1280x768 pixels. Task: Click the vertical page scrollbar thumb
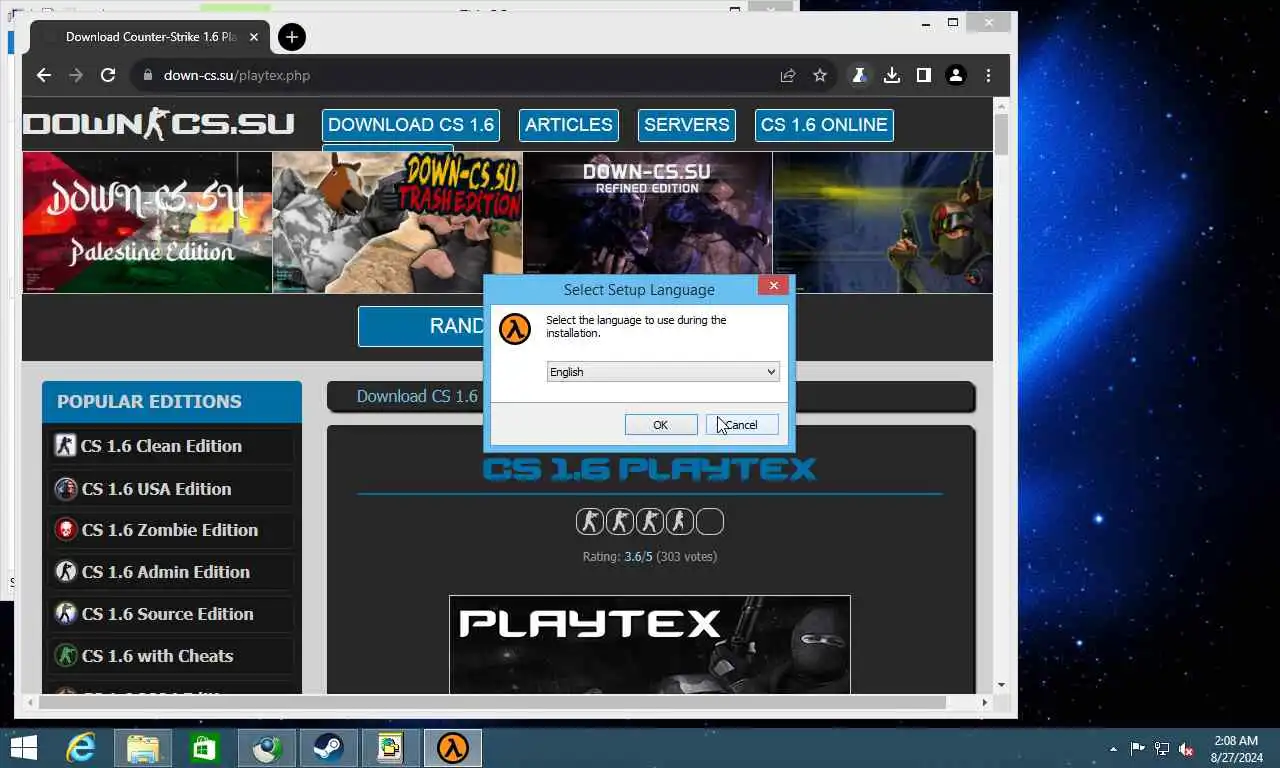coord(1001,135)
